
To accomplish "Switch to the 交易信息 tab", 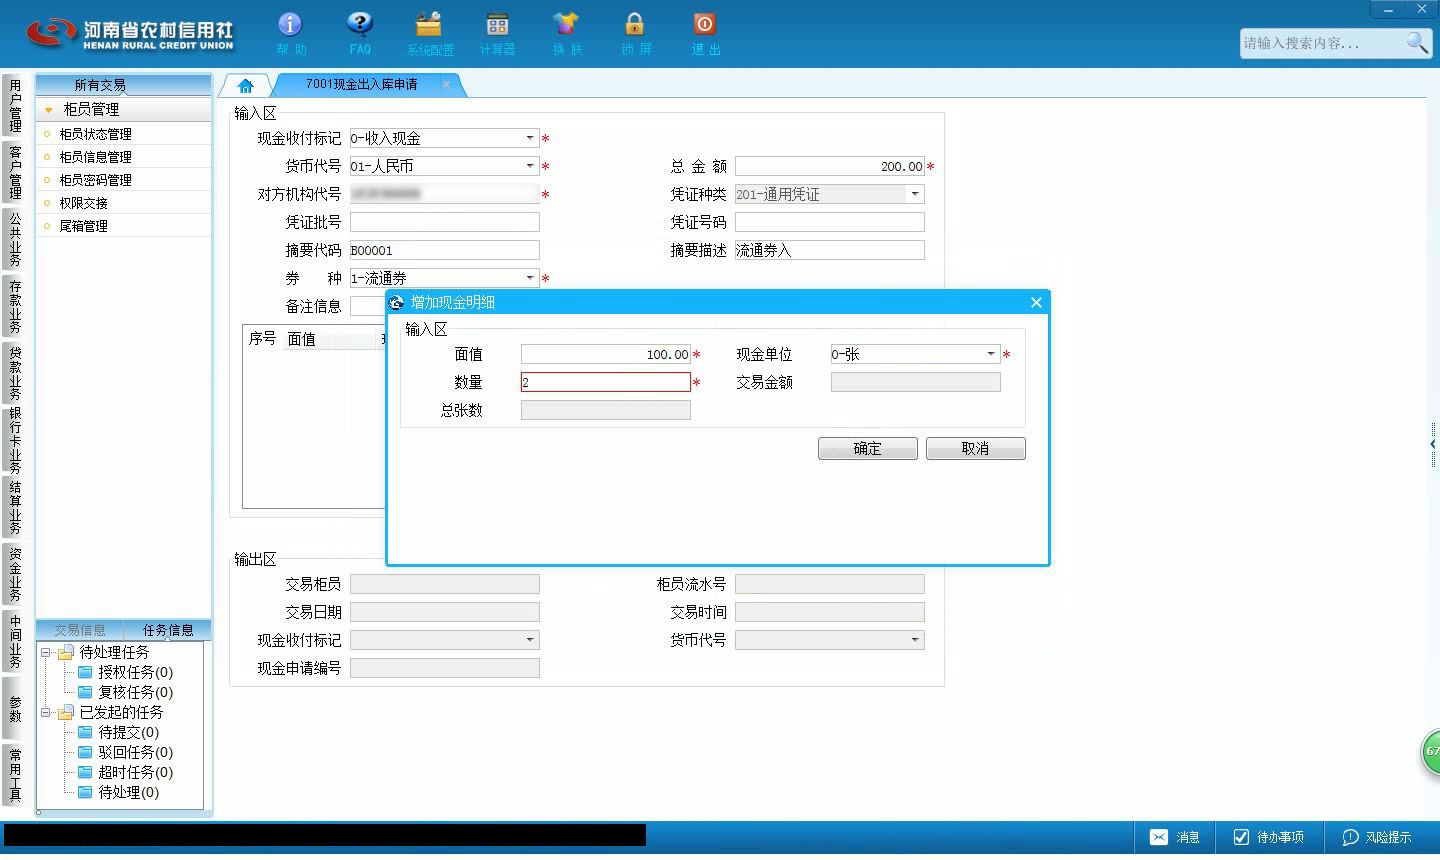I will [x=80, y=630].
